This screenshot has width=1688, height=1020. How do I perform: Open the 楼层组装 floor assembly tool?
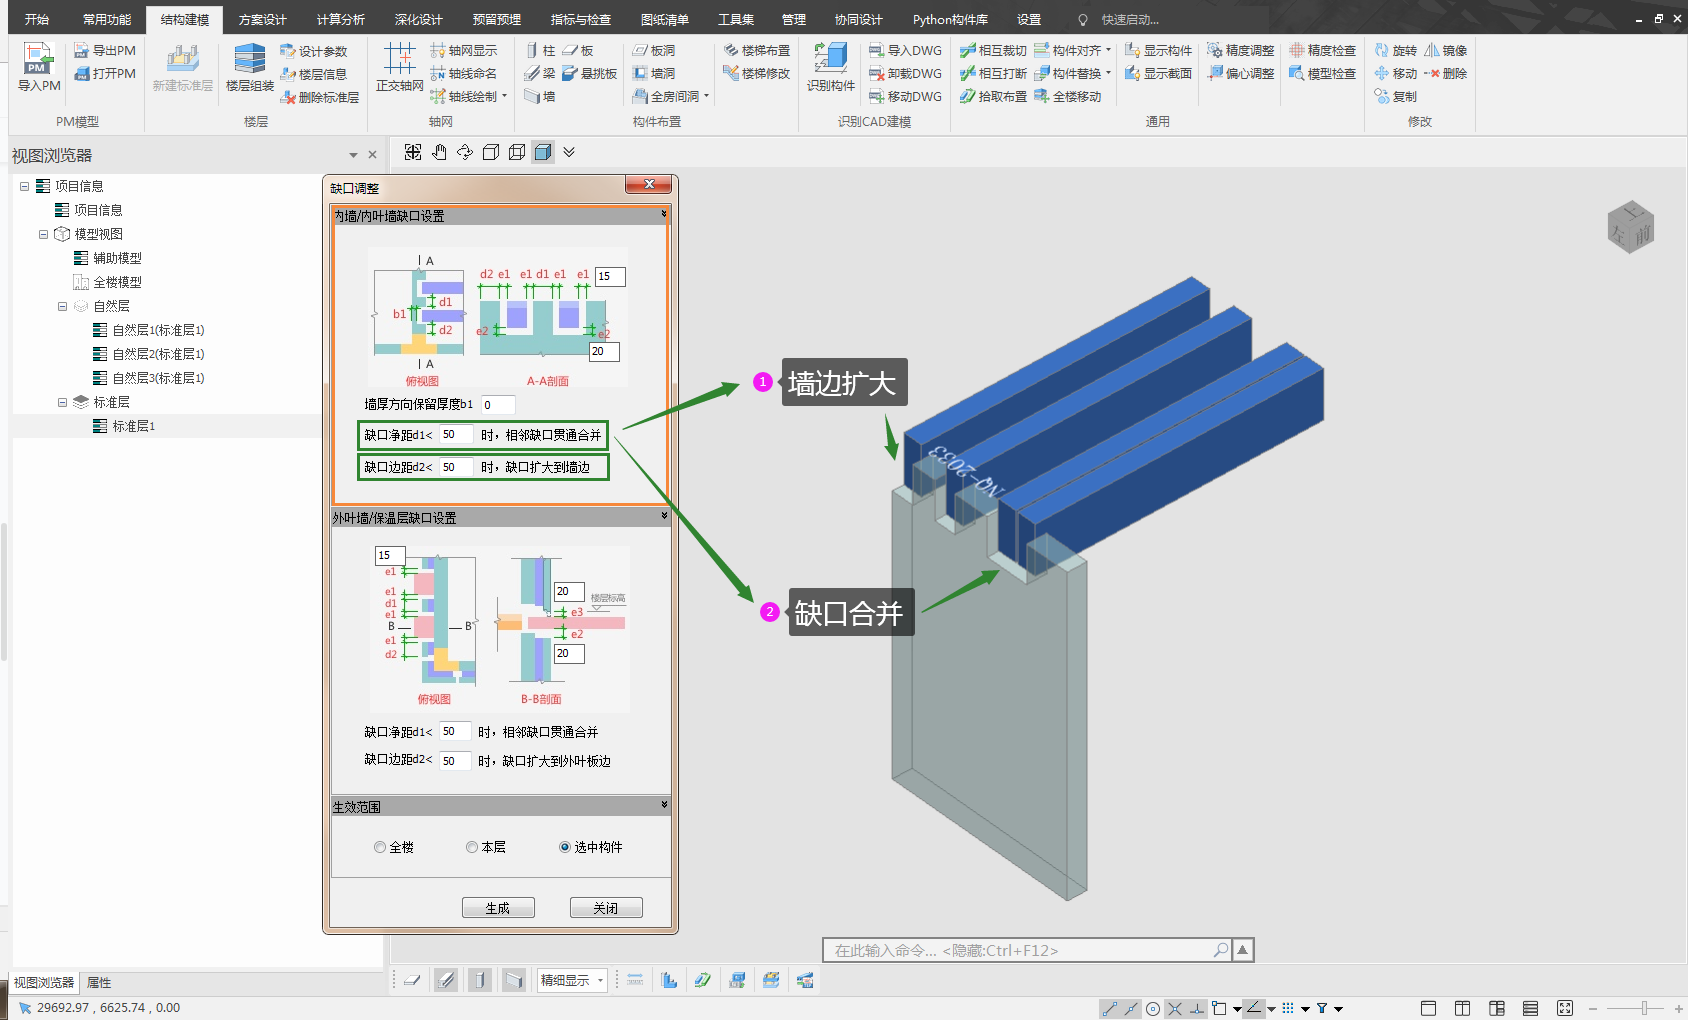click(249, 66)
